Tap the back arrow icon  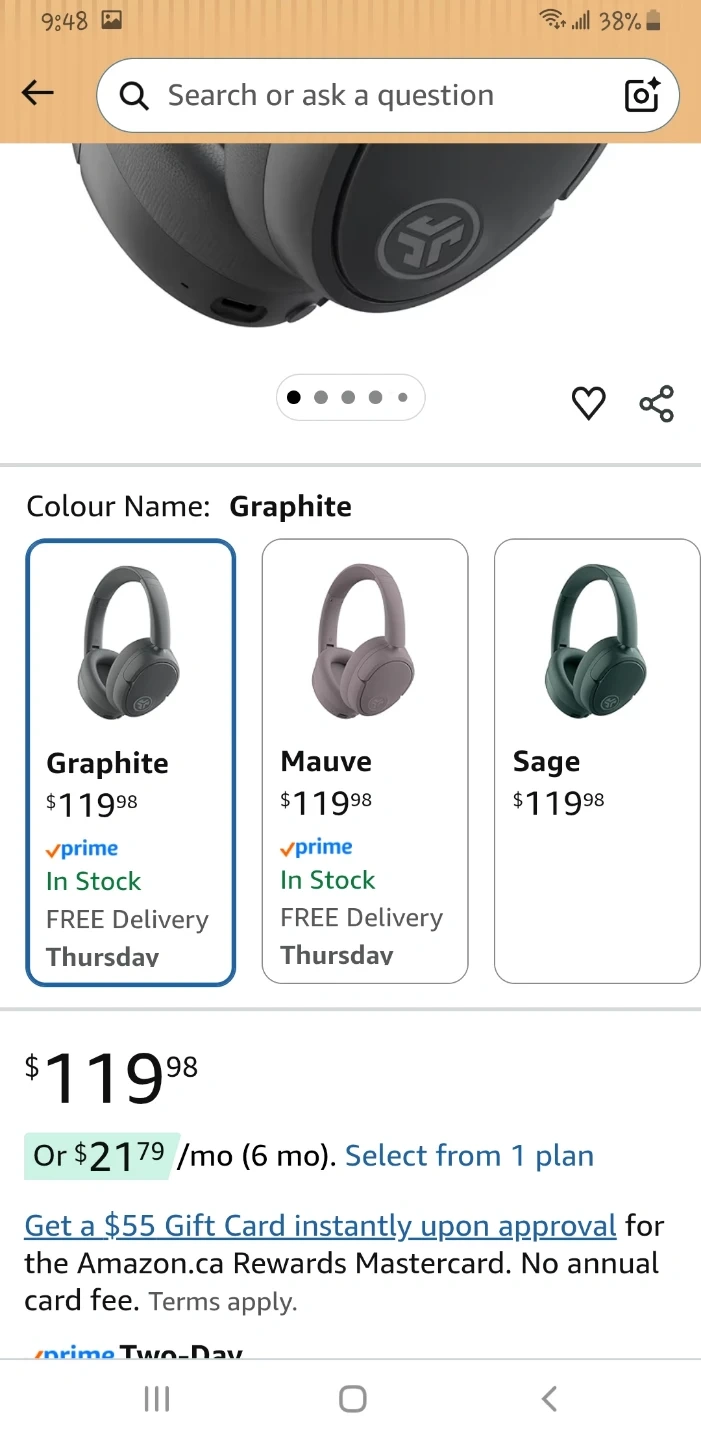[x=37, y=94]
